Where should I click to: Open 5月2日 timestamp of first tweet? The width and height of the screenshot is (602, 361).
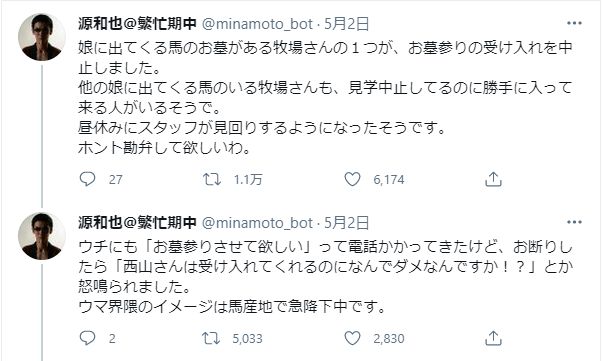point(346,24)
